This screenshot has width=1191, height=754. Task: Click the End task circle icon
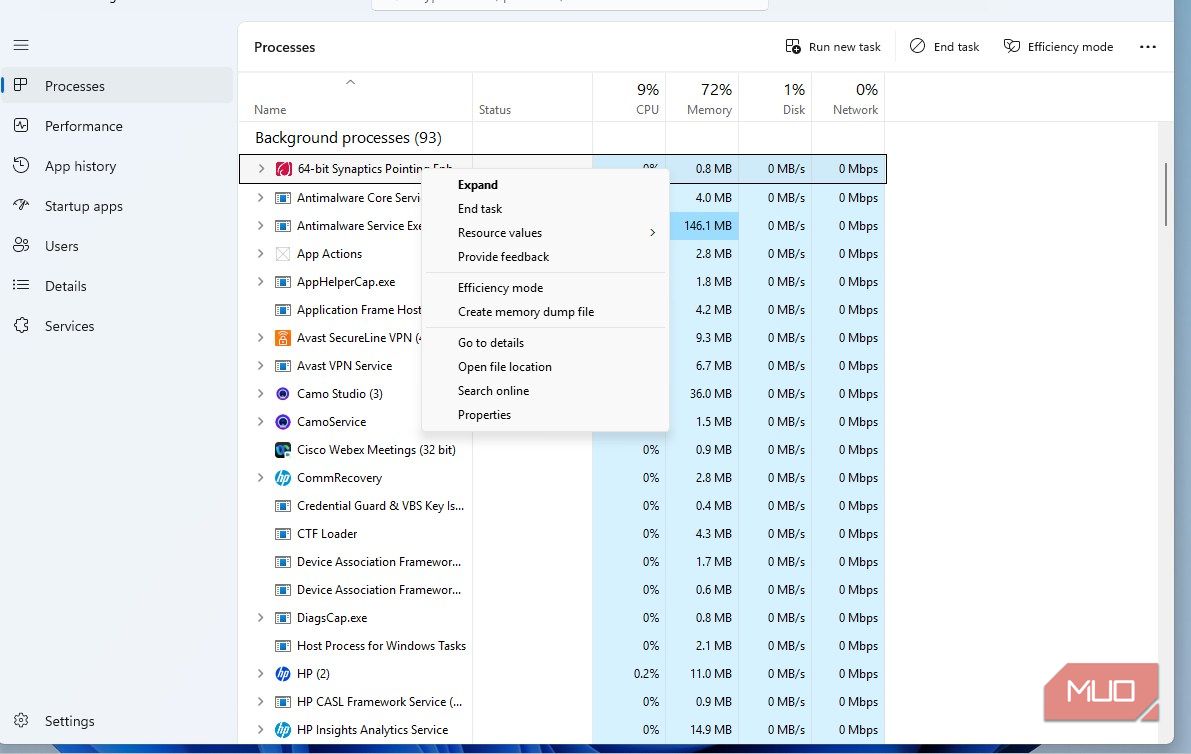coord(918,46)
